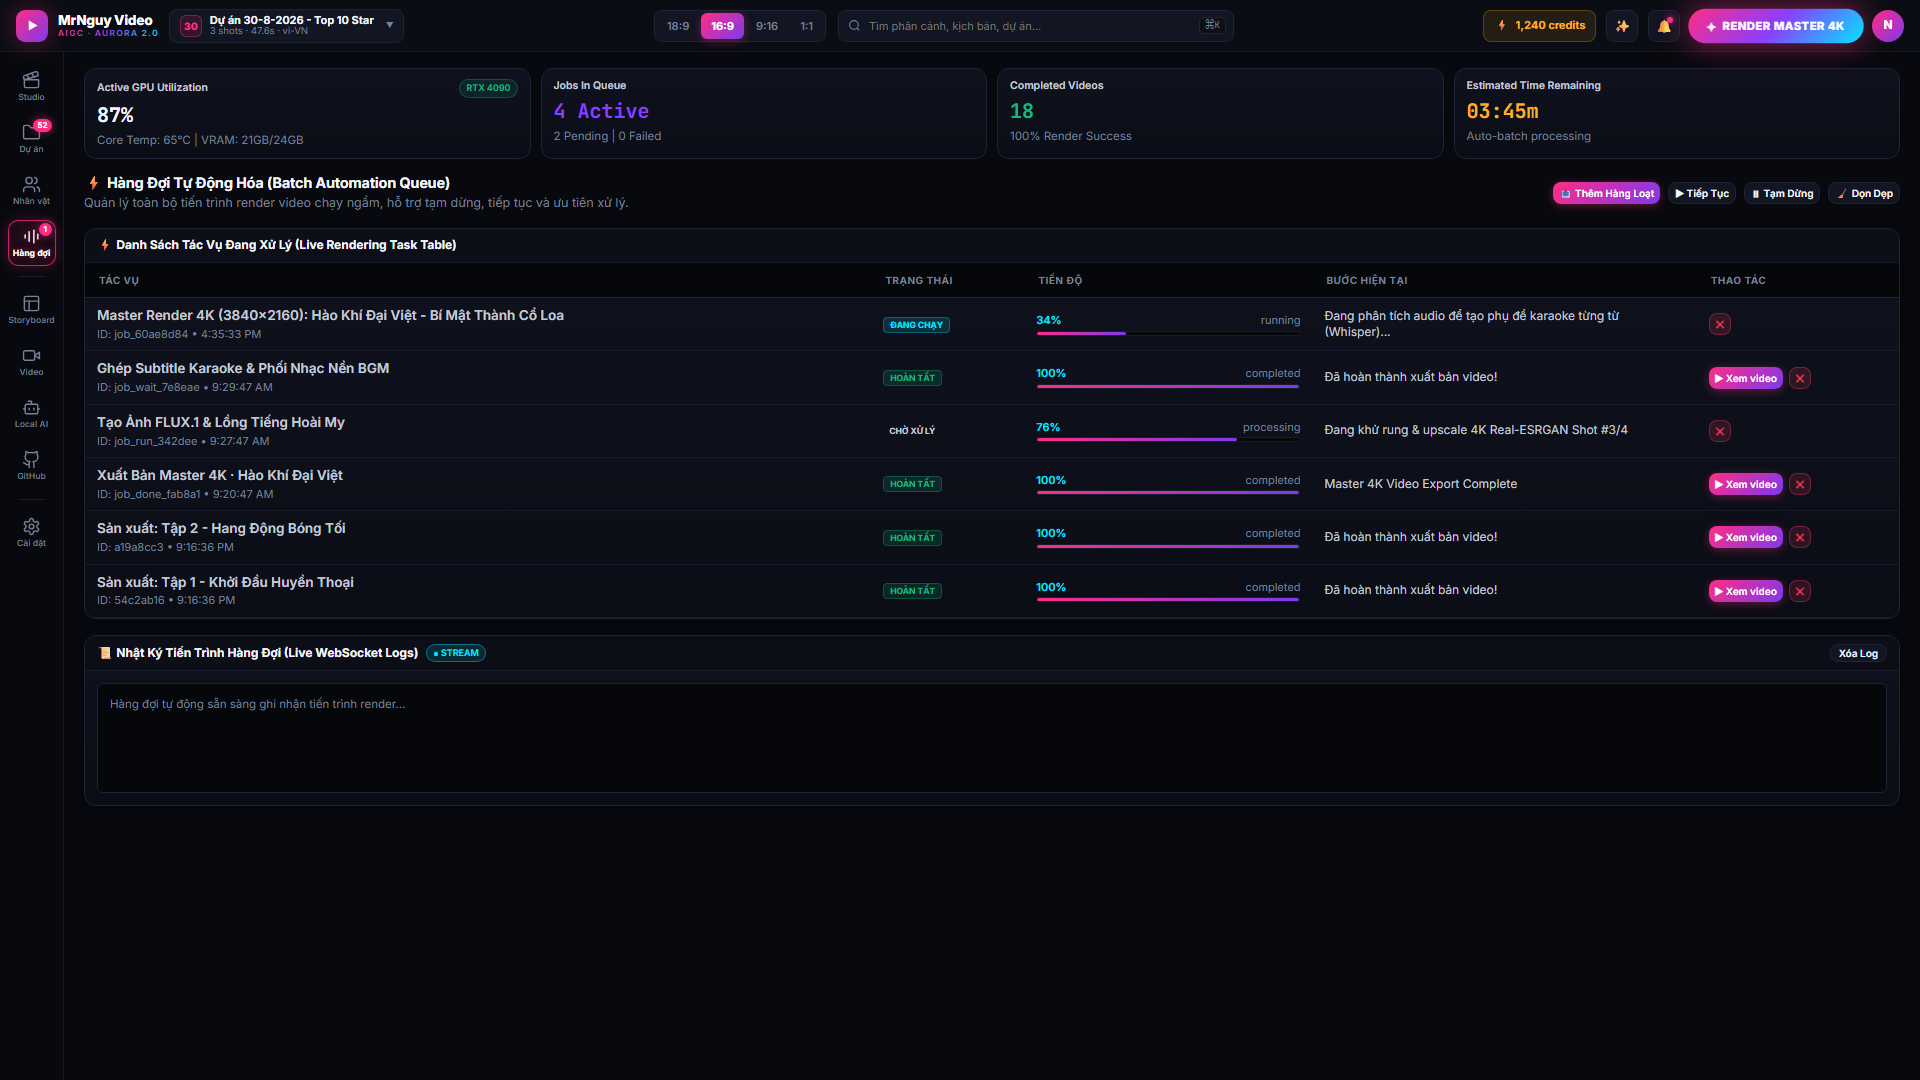
Task: Select 9:16 aspect ratio
Action: (767, 26)
